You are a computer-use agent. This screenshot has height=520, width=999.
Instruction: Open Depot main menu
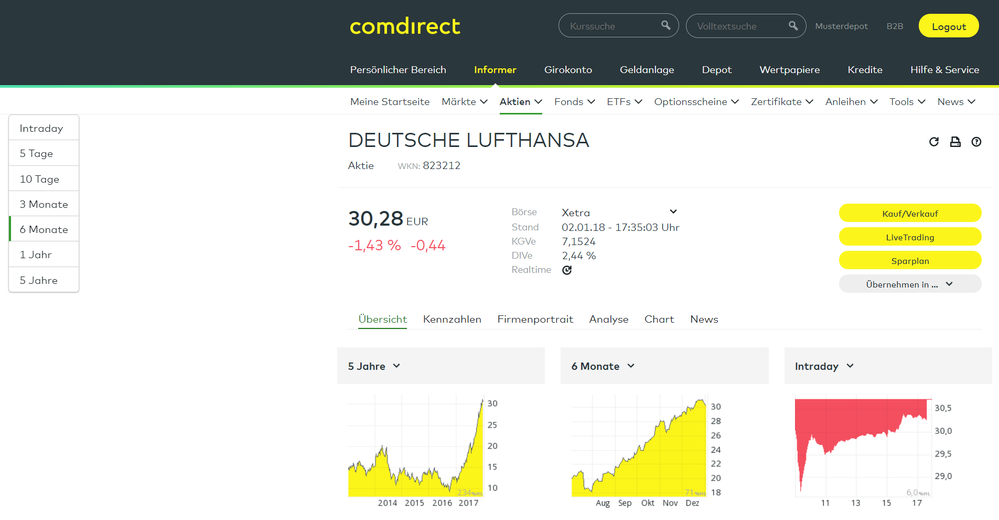(x=716, y=69)
